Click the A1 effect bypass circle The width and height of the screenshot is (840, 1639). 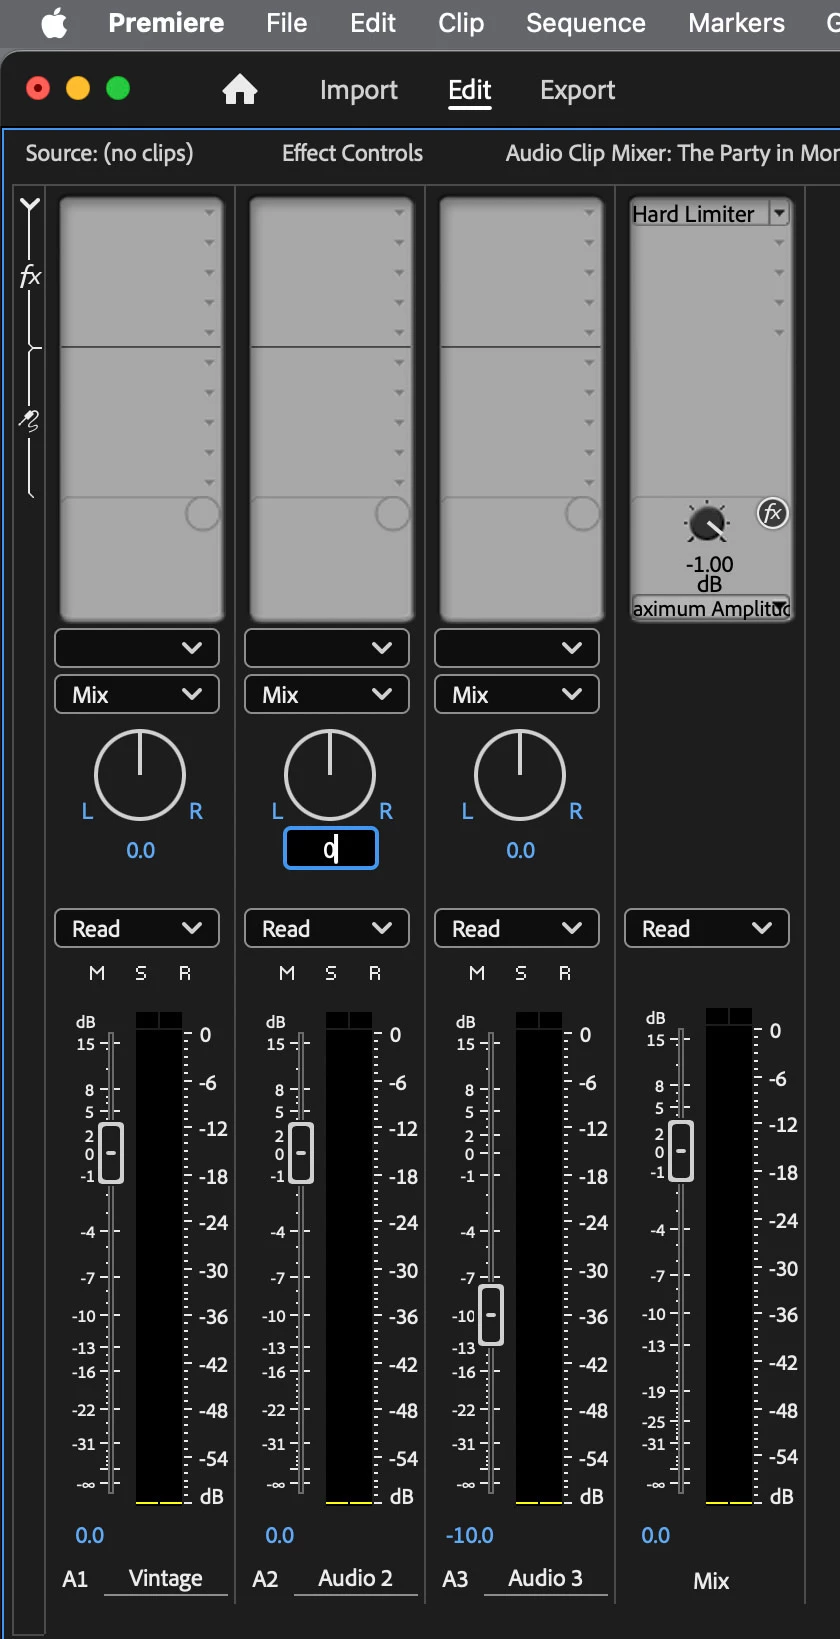click(203, 514)
